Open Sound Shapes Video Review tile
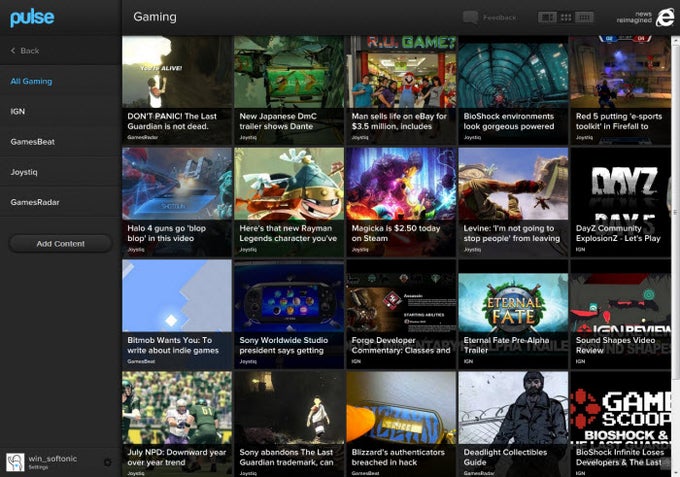 point(621,314)
